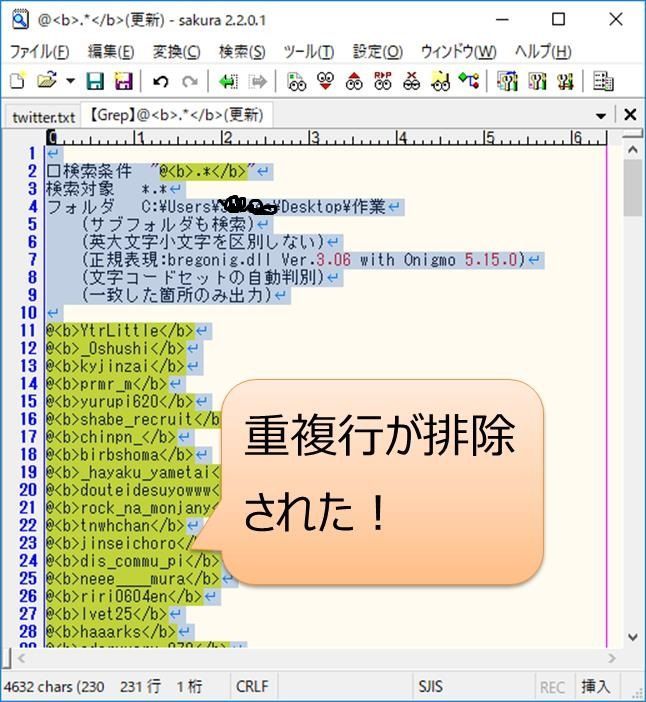646x702 pixels.
Task: Expand the tab list dropdown arrow
Action: click(x=601, y=116)
